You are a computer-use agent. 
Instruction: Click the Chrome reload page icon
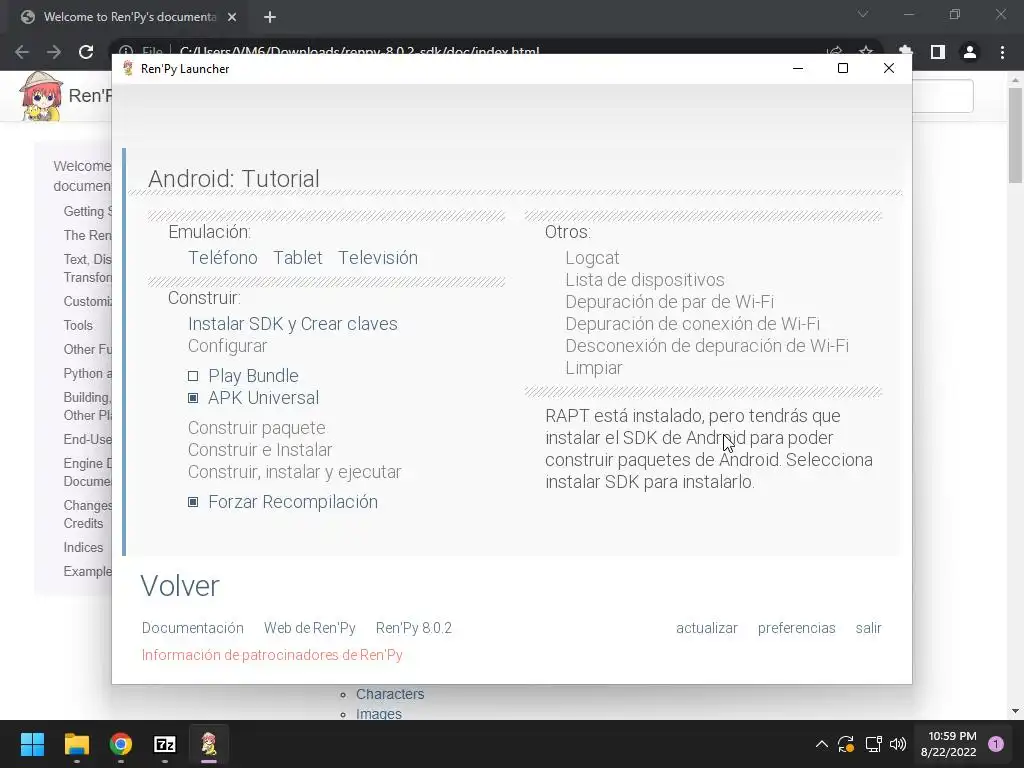coord(86,52)
